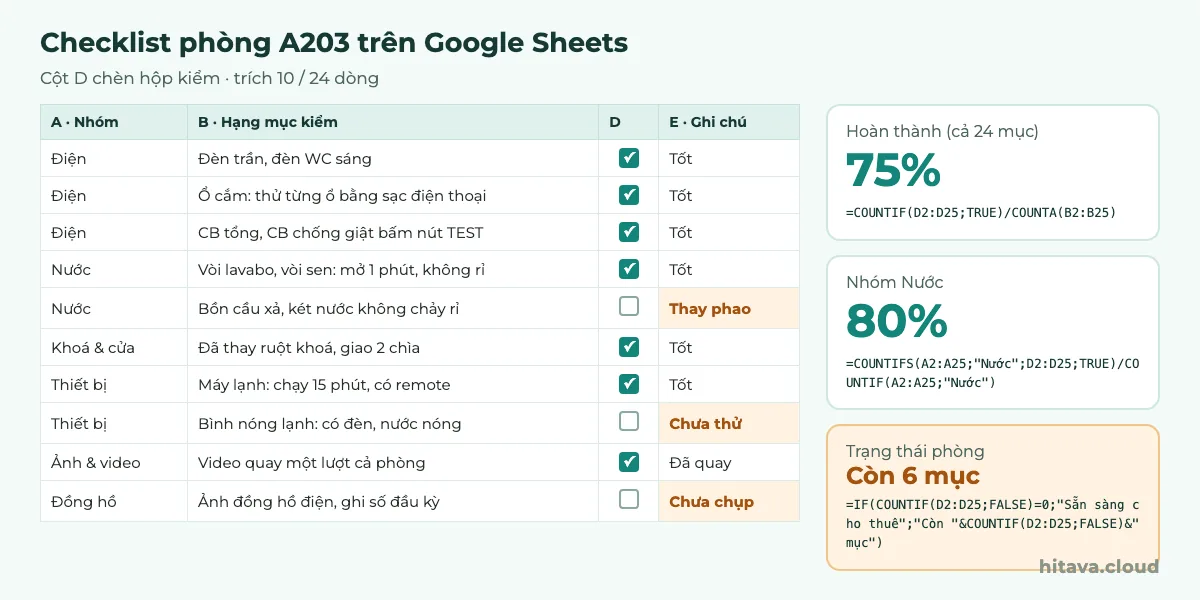Click the title Checklist phòng A203 trên Google Sheets
This screenshot has width=1200, height=600.
(334, 43)
